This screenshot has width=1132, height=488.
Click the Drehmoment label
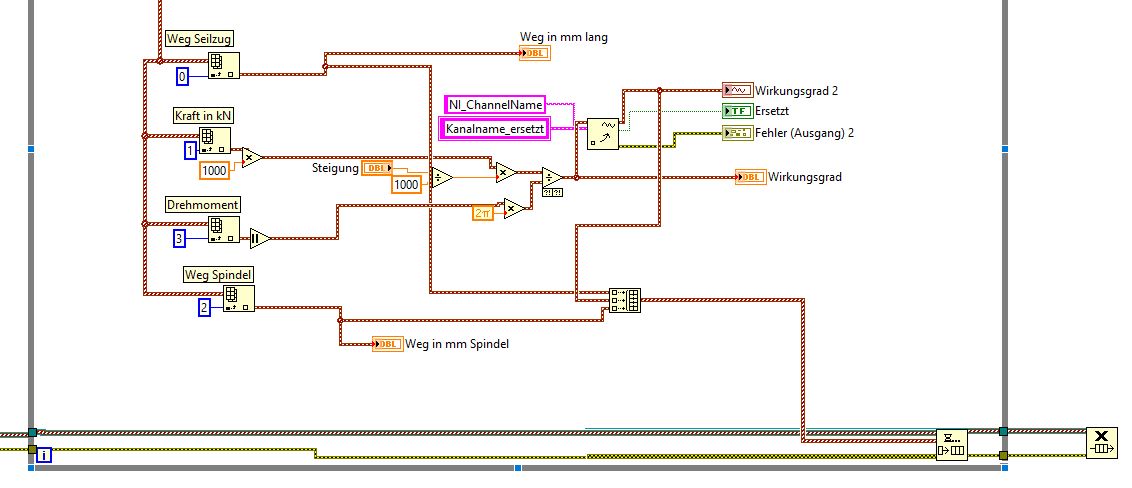tap(203, 204)
